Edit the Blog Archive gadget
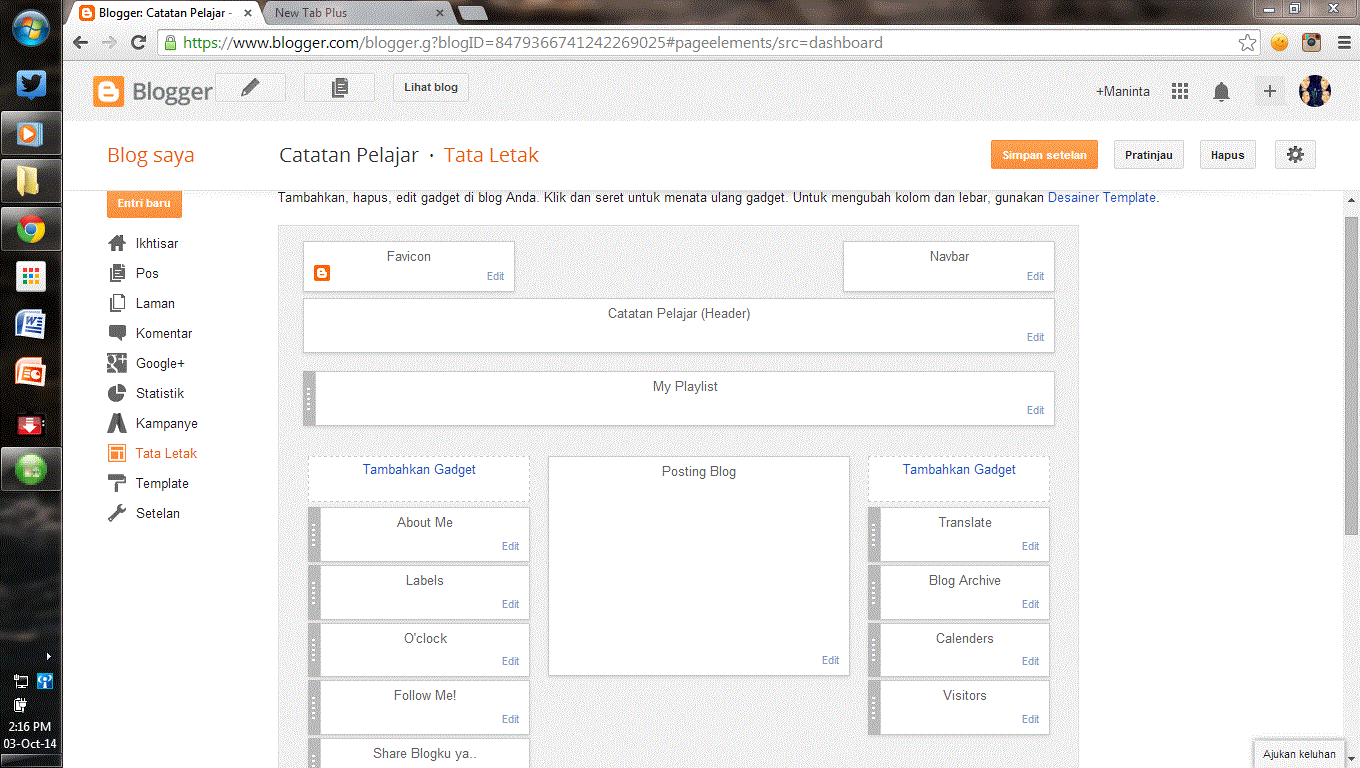 point(1030,604)
